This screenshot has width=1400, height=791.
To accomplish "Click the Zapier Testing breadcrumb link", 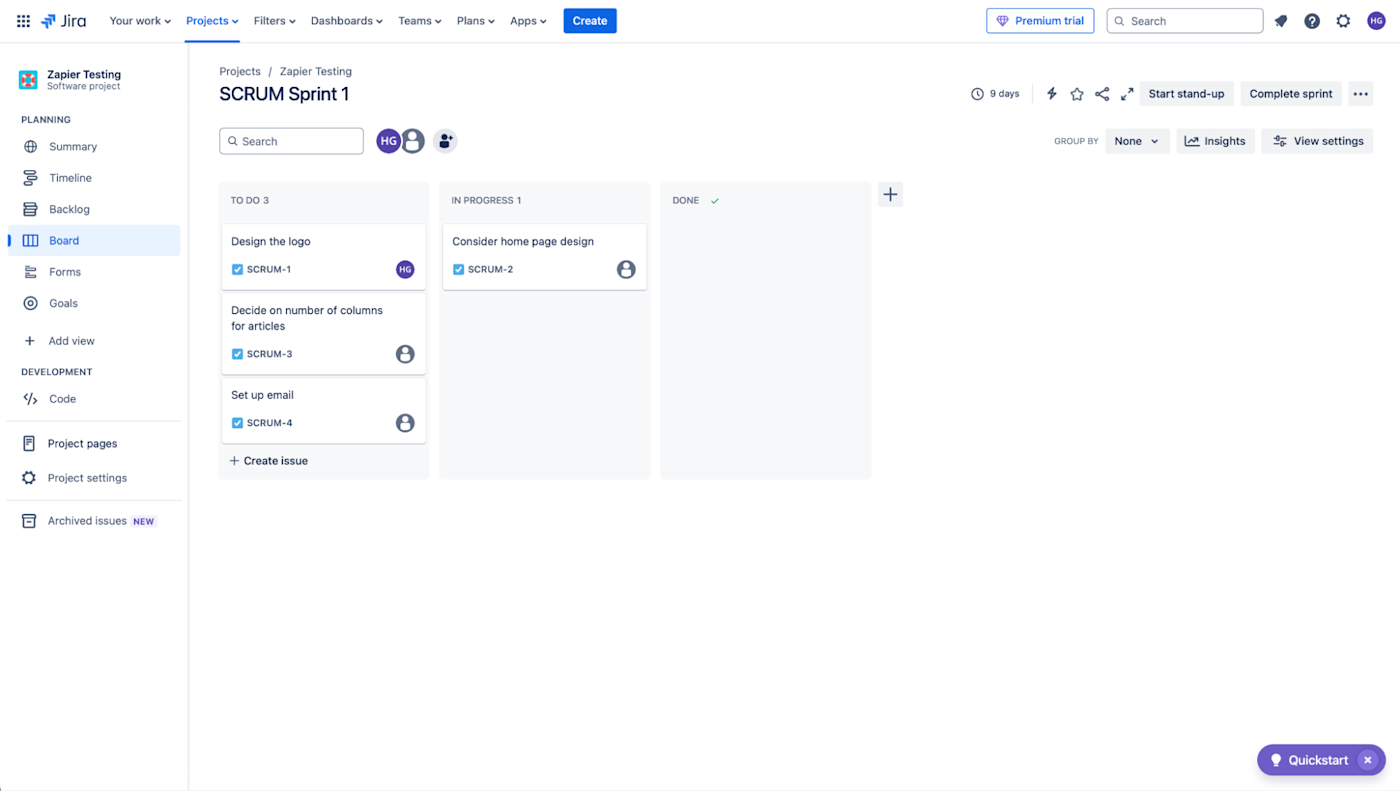I will [x=316, y=72].
